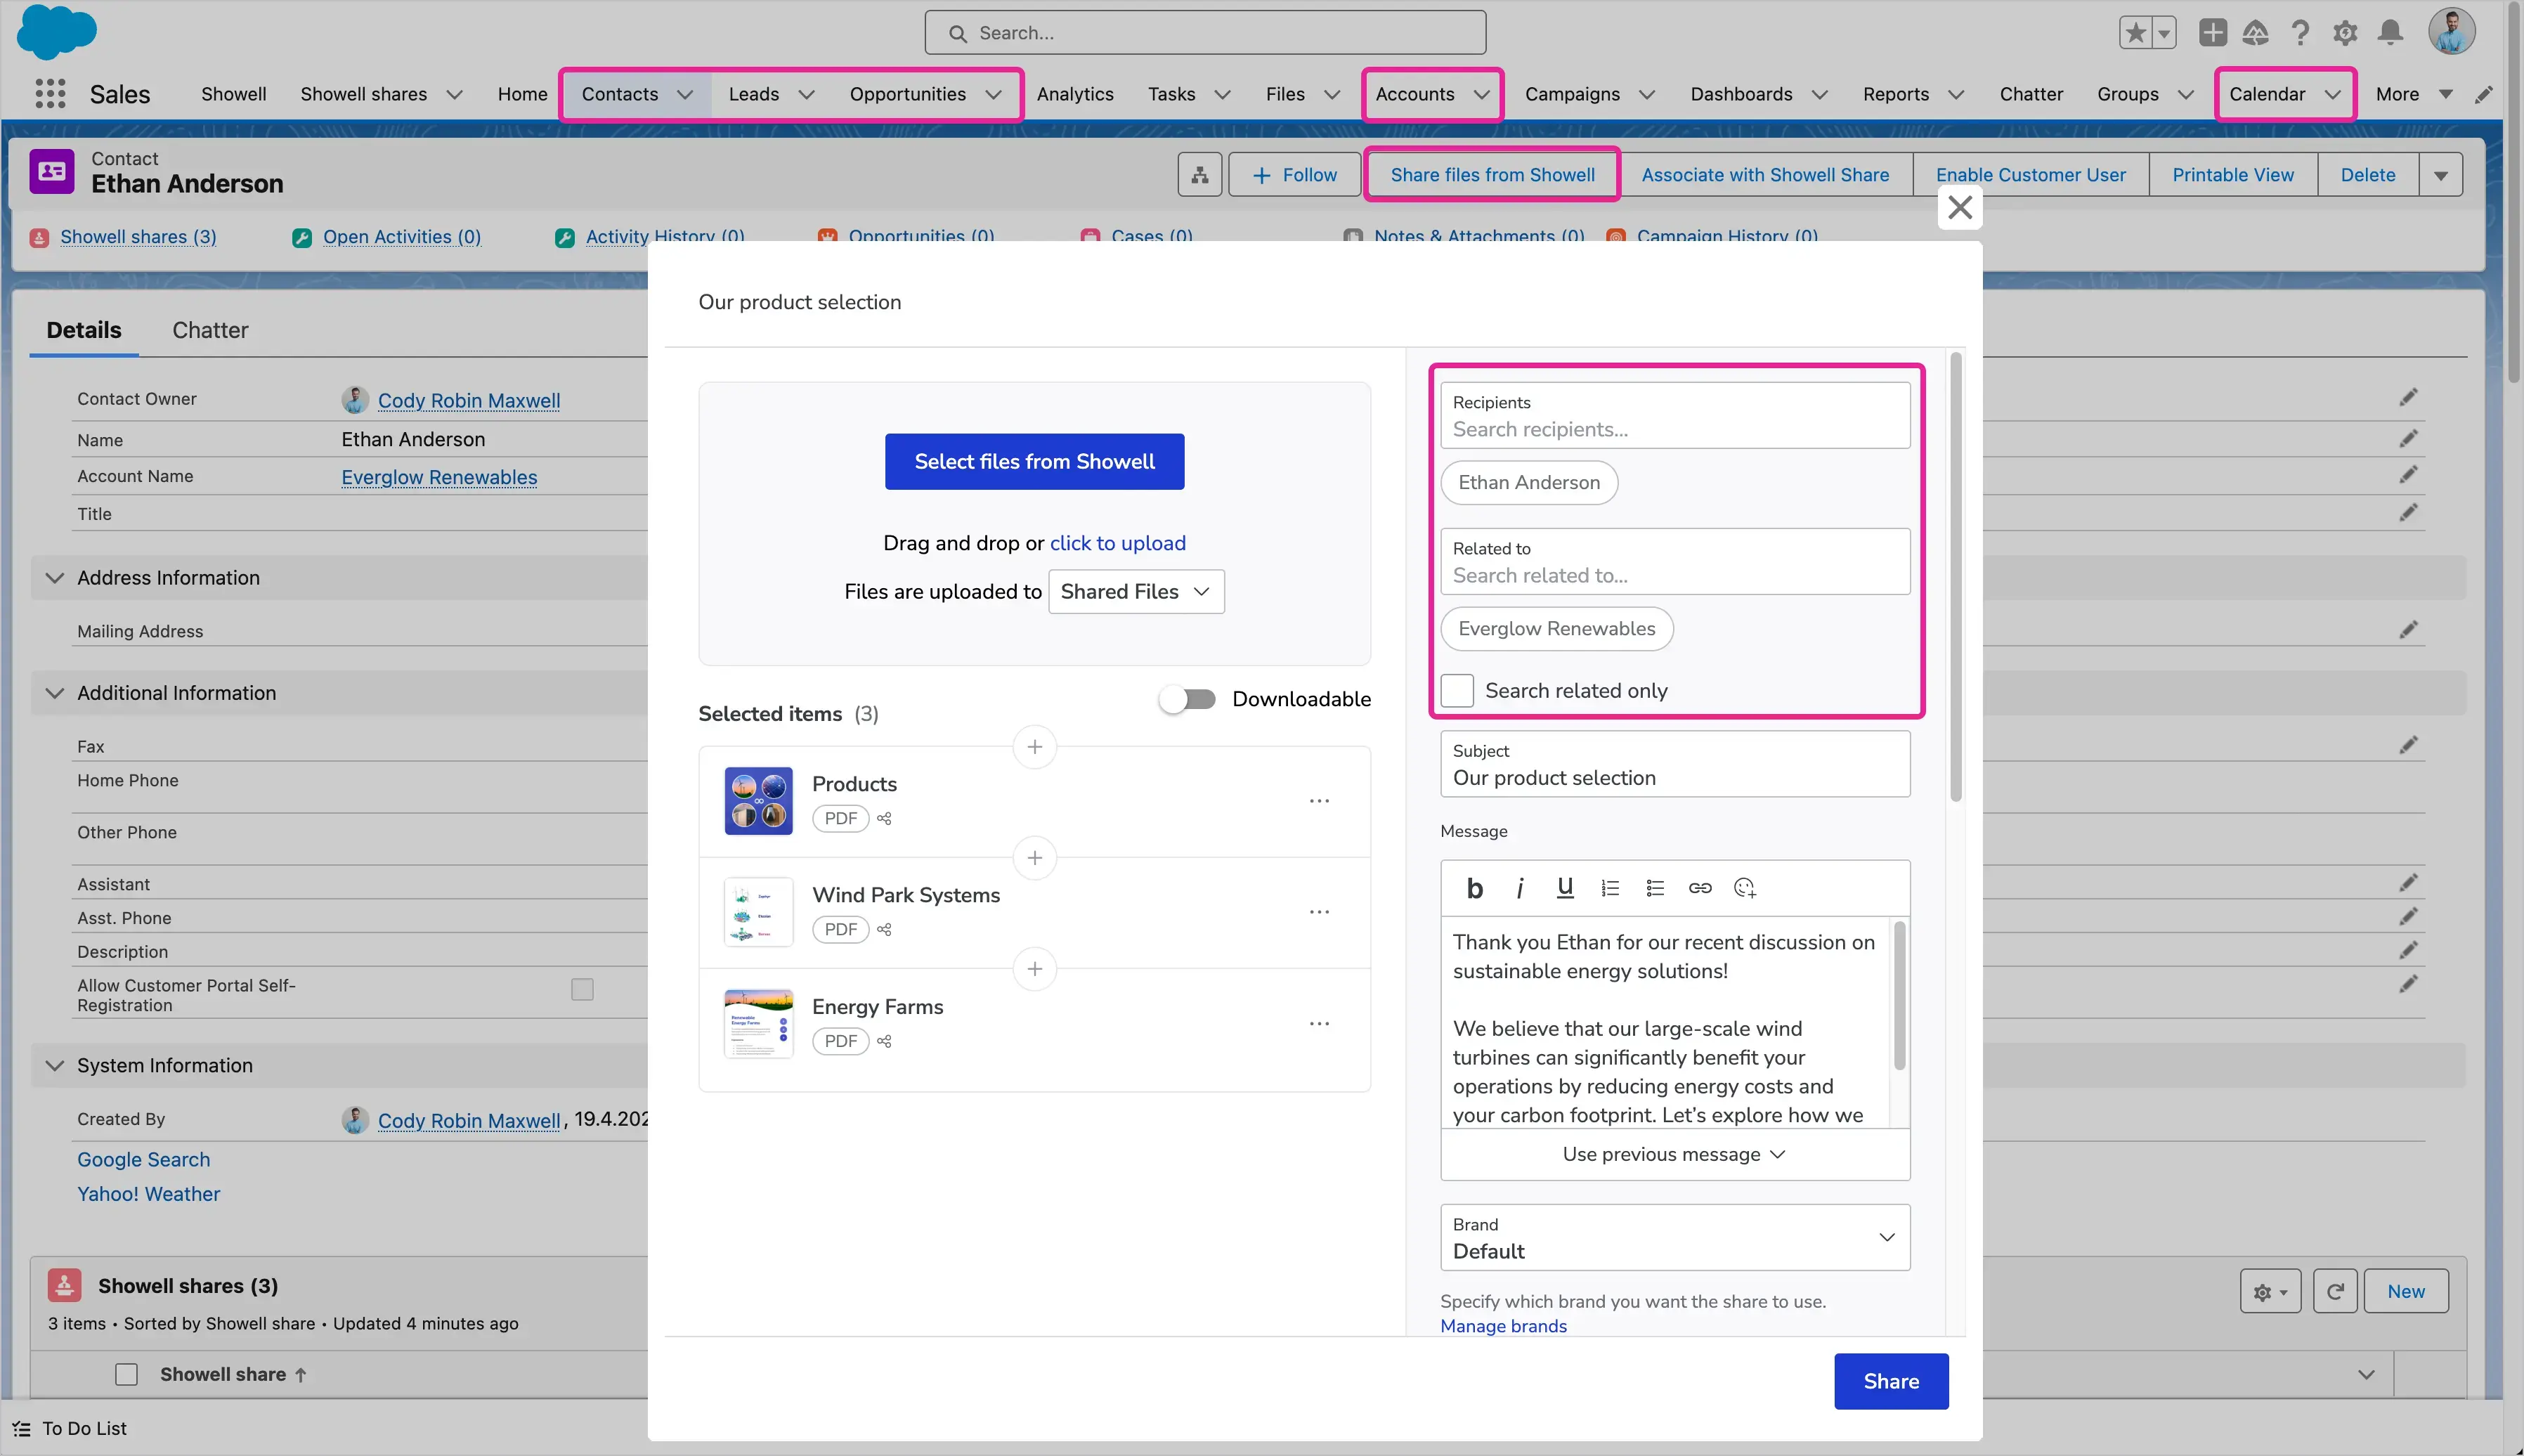Click the click to upload link
Viewport: 2524px width, 1456px height.
(x=1117, y=543)
